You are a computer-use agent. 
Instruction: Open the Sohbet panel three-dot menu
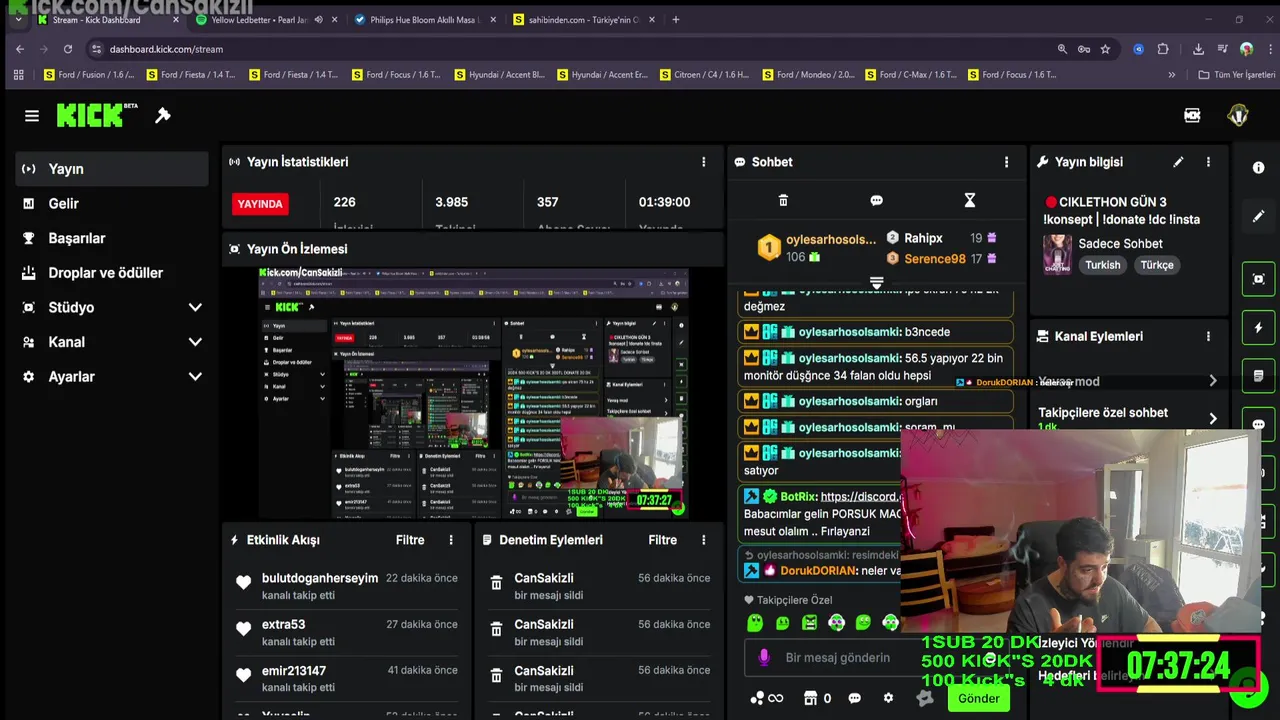click(1006, 162)
